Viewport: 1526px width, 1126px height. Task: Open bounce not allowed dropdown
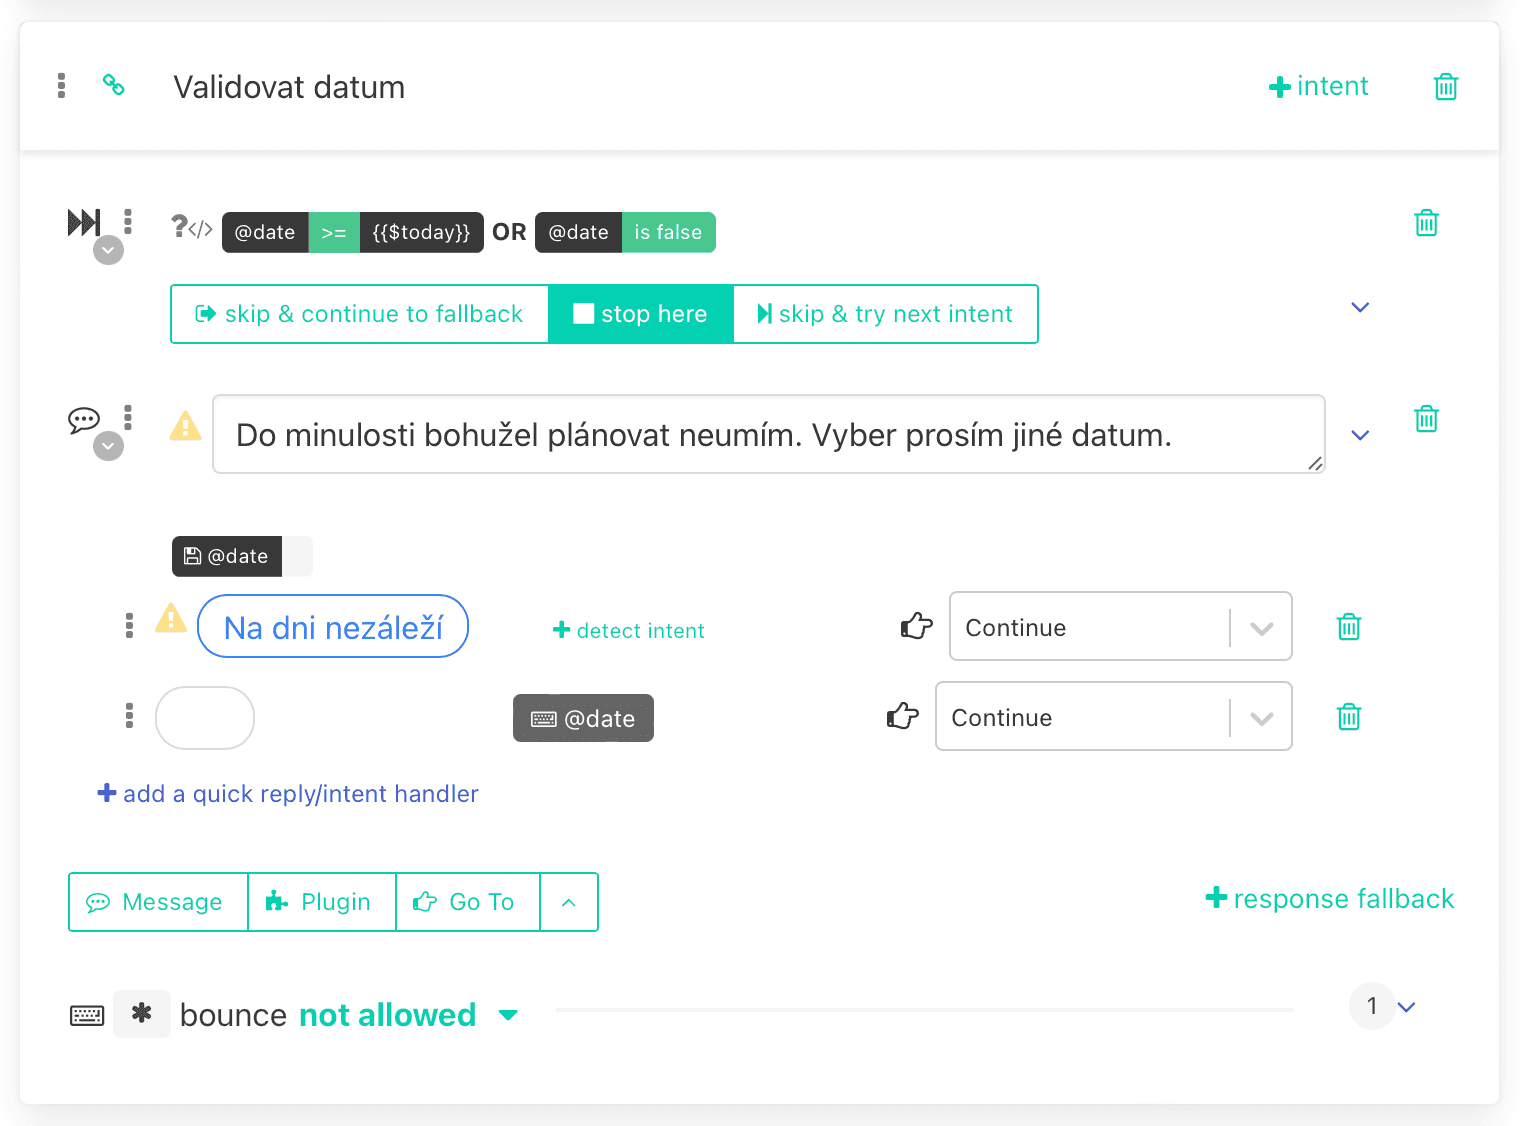tap(409, 1015)
